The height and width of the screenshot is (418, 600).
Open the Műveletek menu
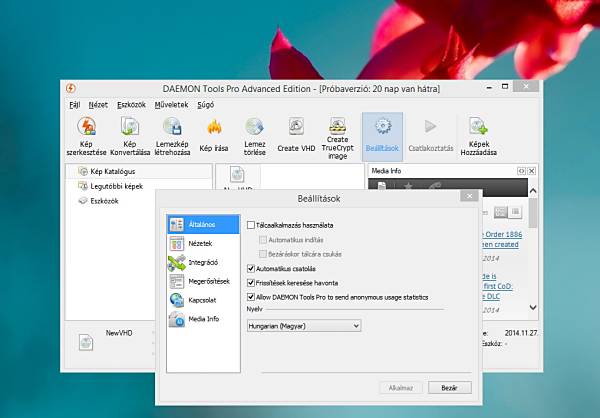[171, 105]
